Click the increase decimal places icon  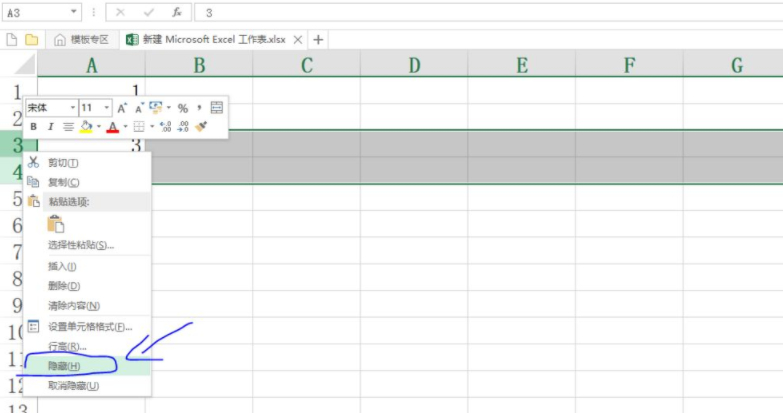166,127
